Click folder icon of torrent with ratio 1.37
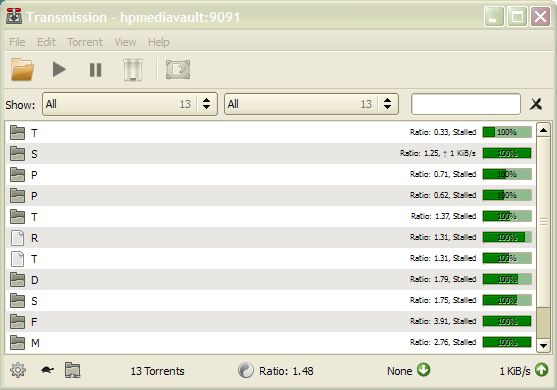Screen dimensions: 557x390 [17, 216]
